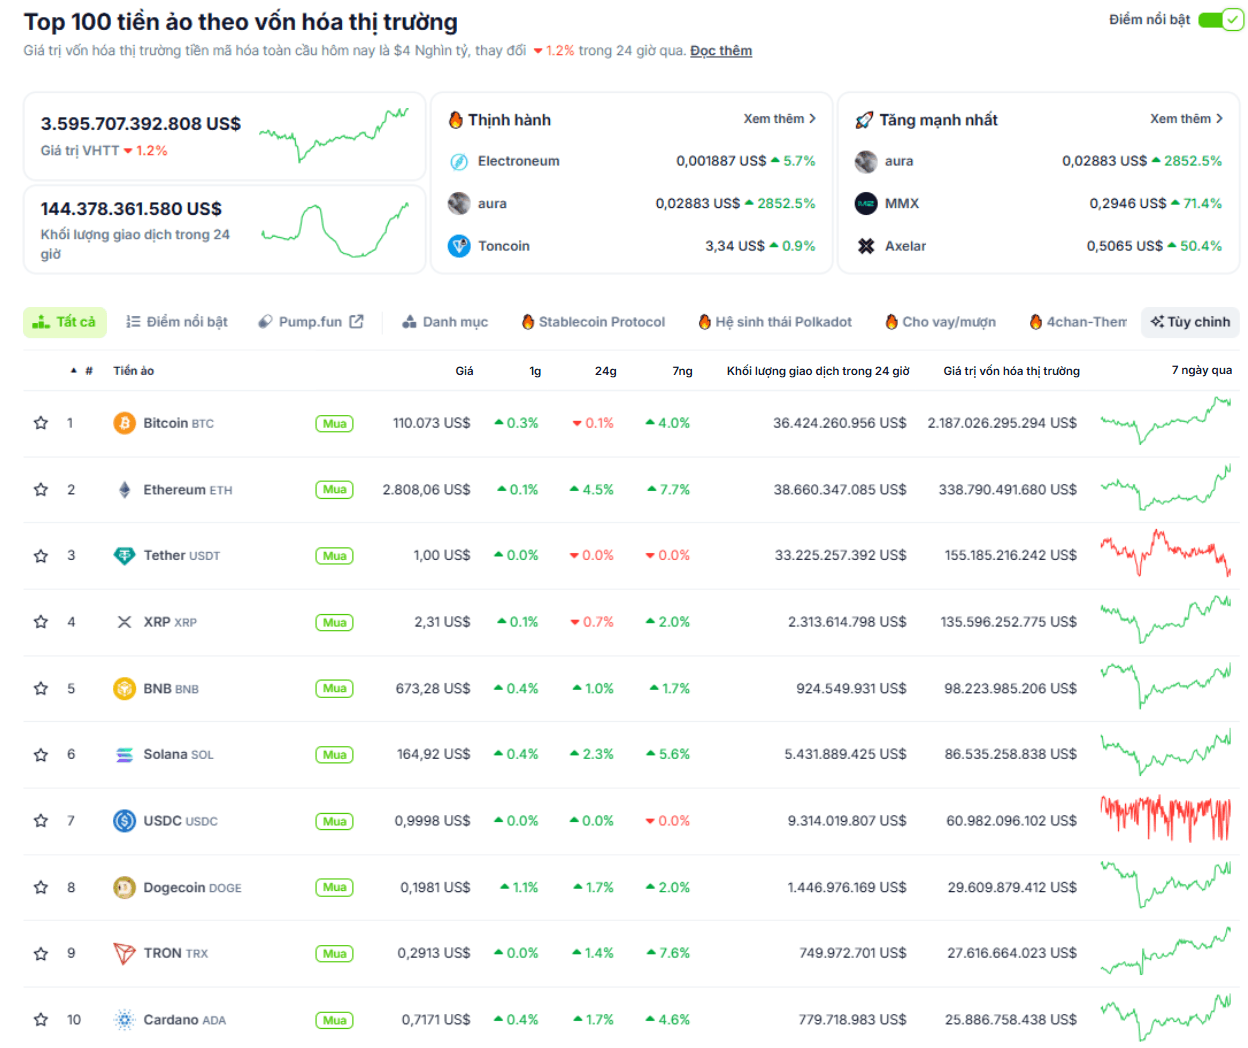This screenshot has width=1248, height=1048.
Task: Open the Đọc thêm link
Action: [x=721, y=51]
